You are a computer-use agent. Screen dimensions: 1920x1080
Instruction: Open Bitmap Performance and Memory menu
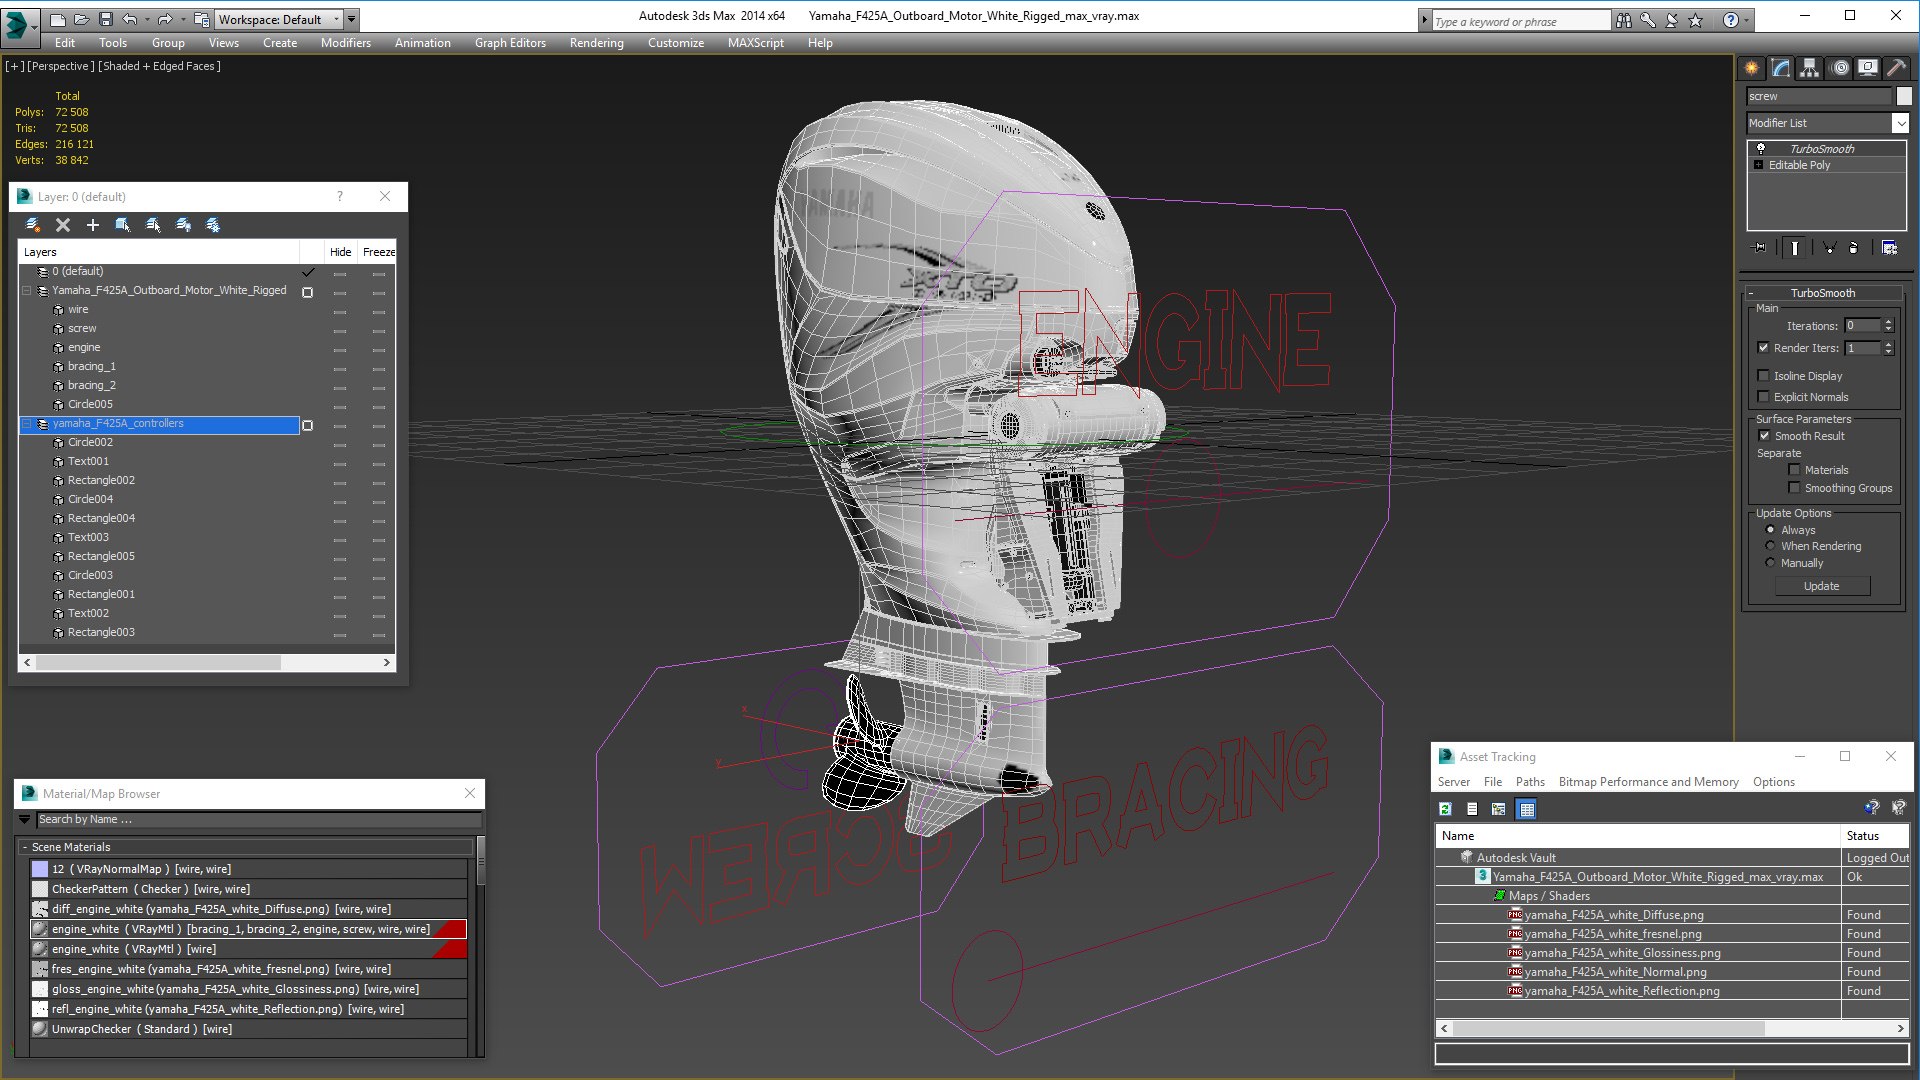tap(1648, 782)
